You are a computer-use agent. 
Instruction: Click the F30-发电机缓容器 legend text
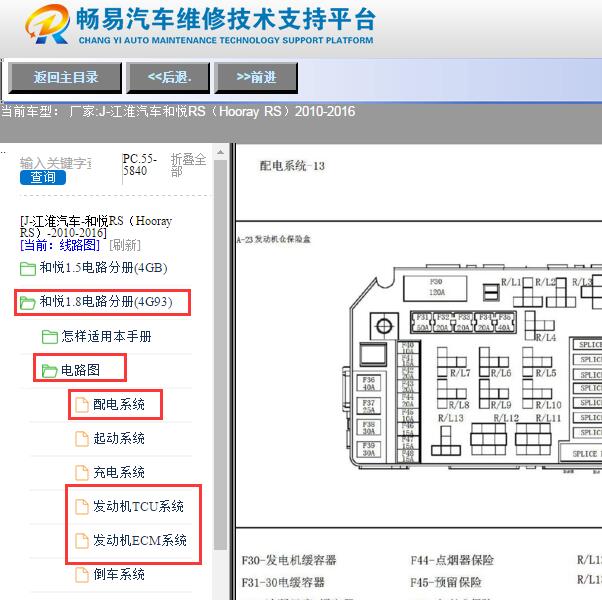[x=289, y=560]
